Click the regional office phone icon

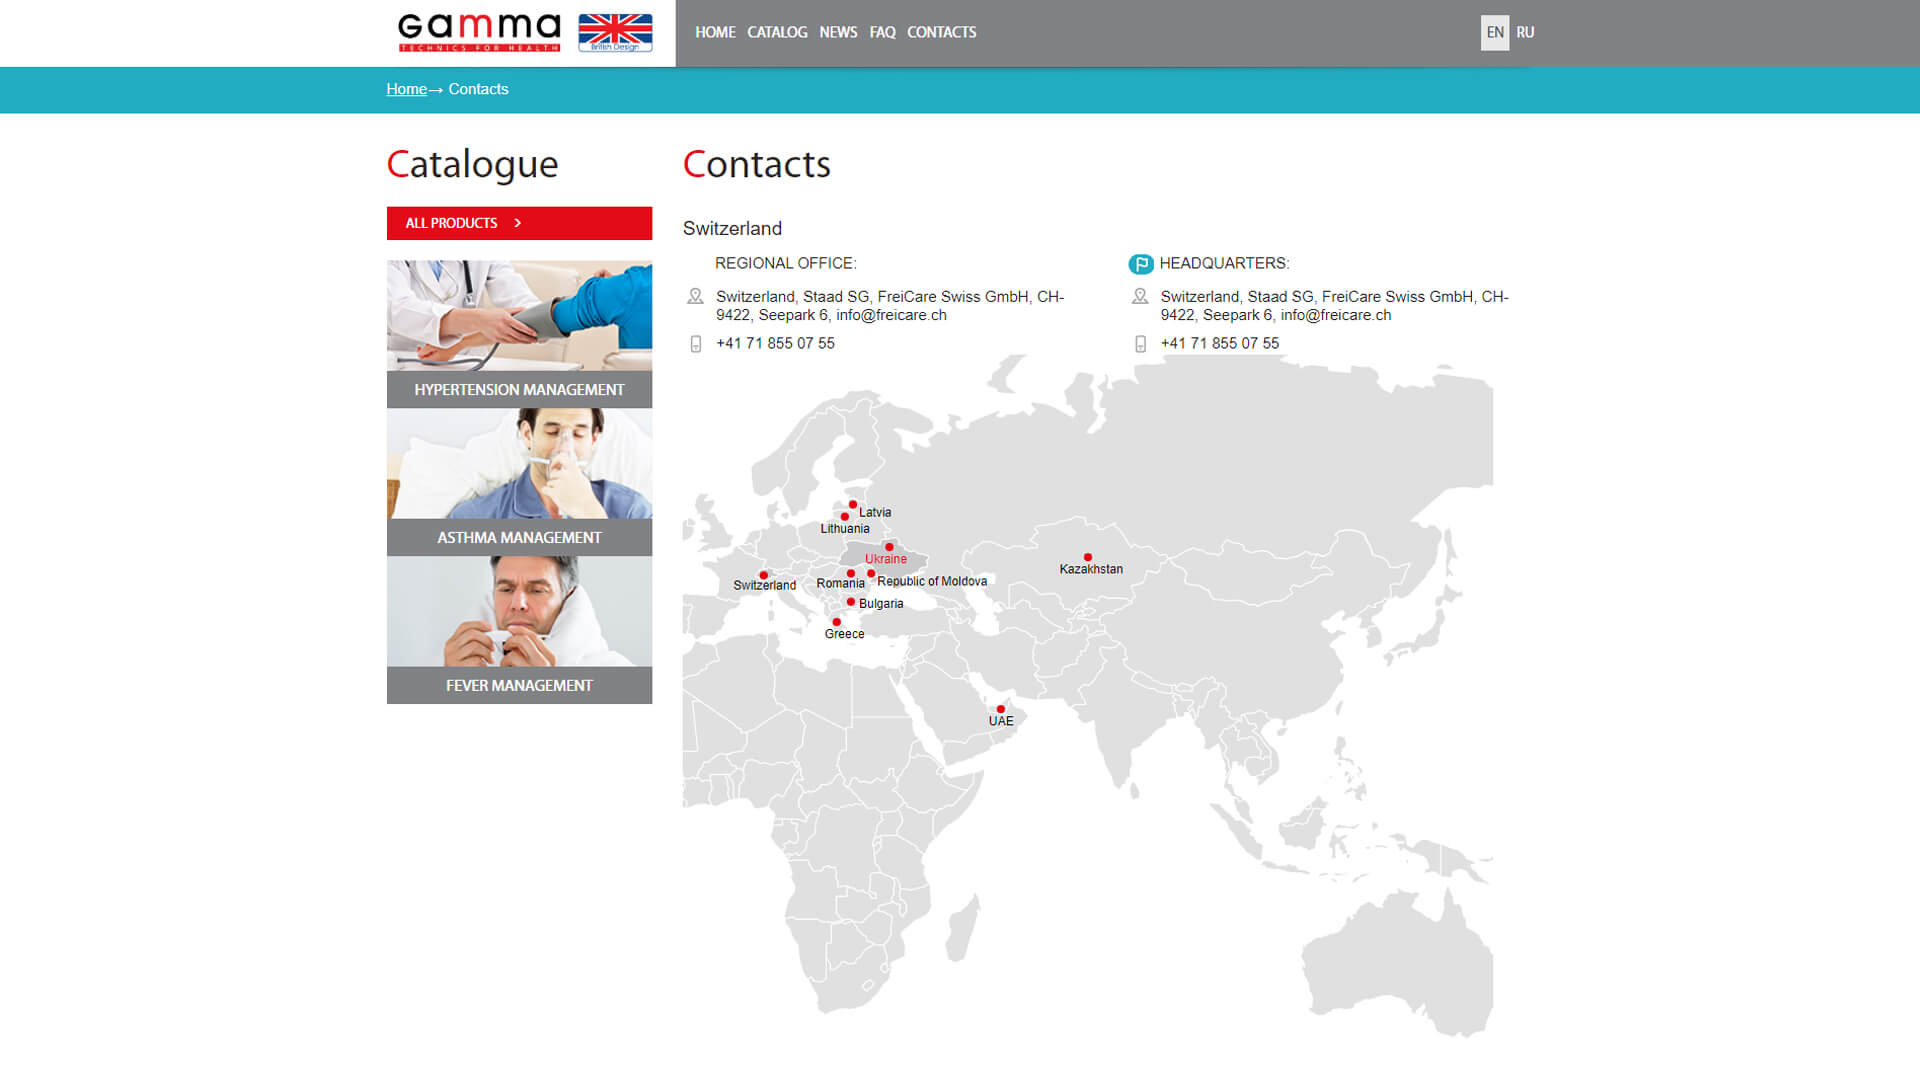(696, 344)
